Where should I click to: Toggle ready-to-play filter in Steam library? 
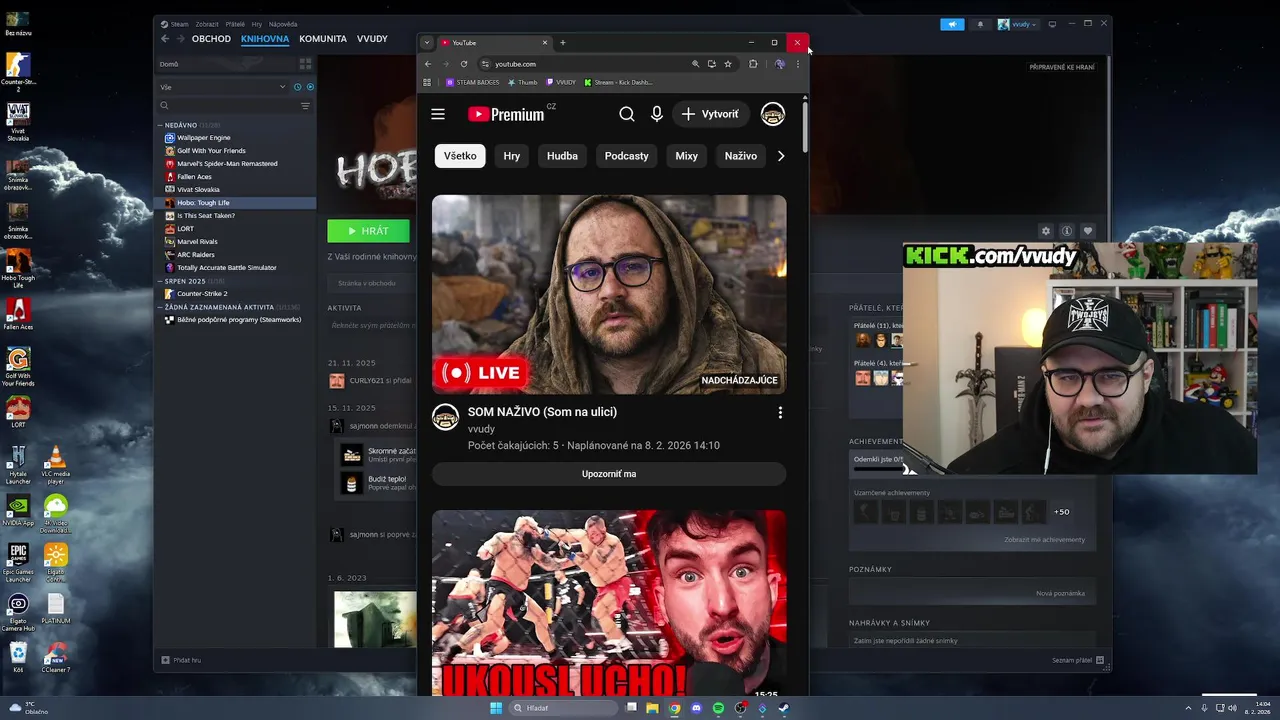pos(310,87)
